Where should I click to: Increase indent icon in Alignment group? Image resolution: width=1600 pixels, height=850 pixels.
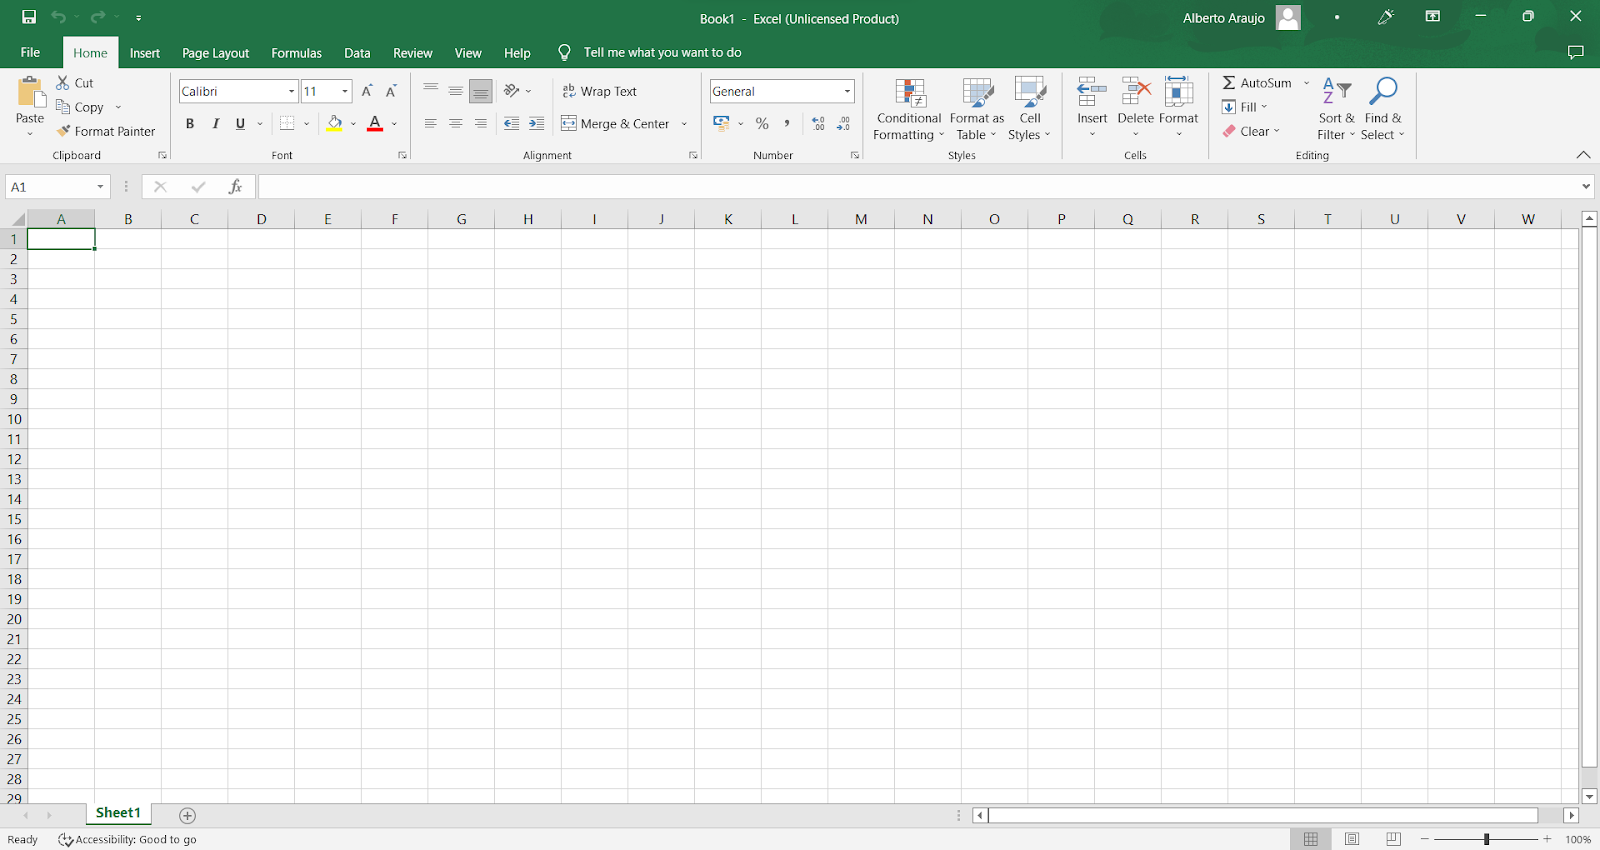(x=537, y=124)
